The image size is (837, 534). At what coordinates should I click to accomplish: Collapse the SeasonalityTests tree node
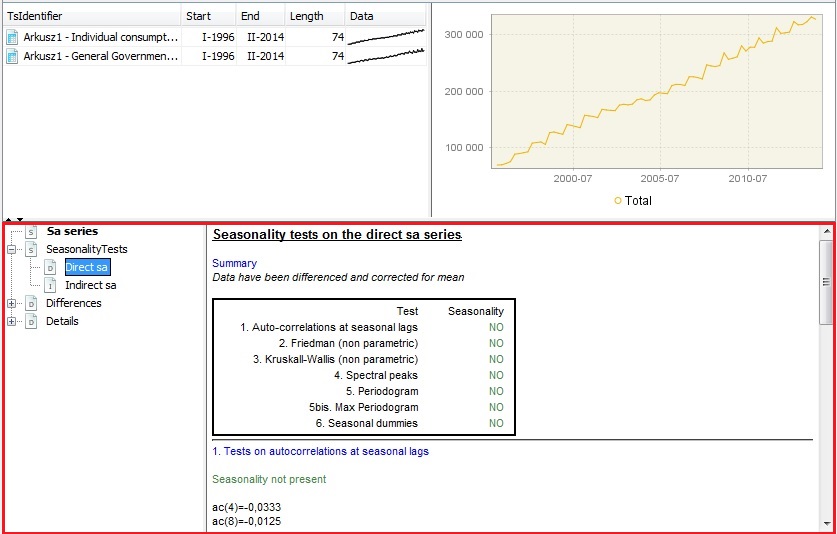[x=12, y=249]
